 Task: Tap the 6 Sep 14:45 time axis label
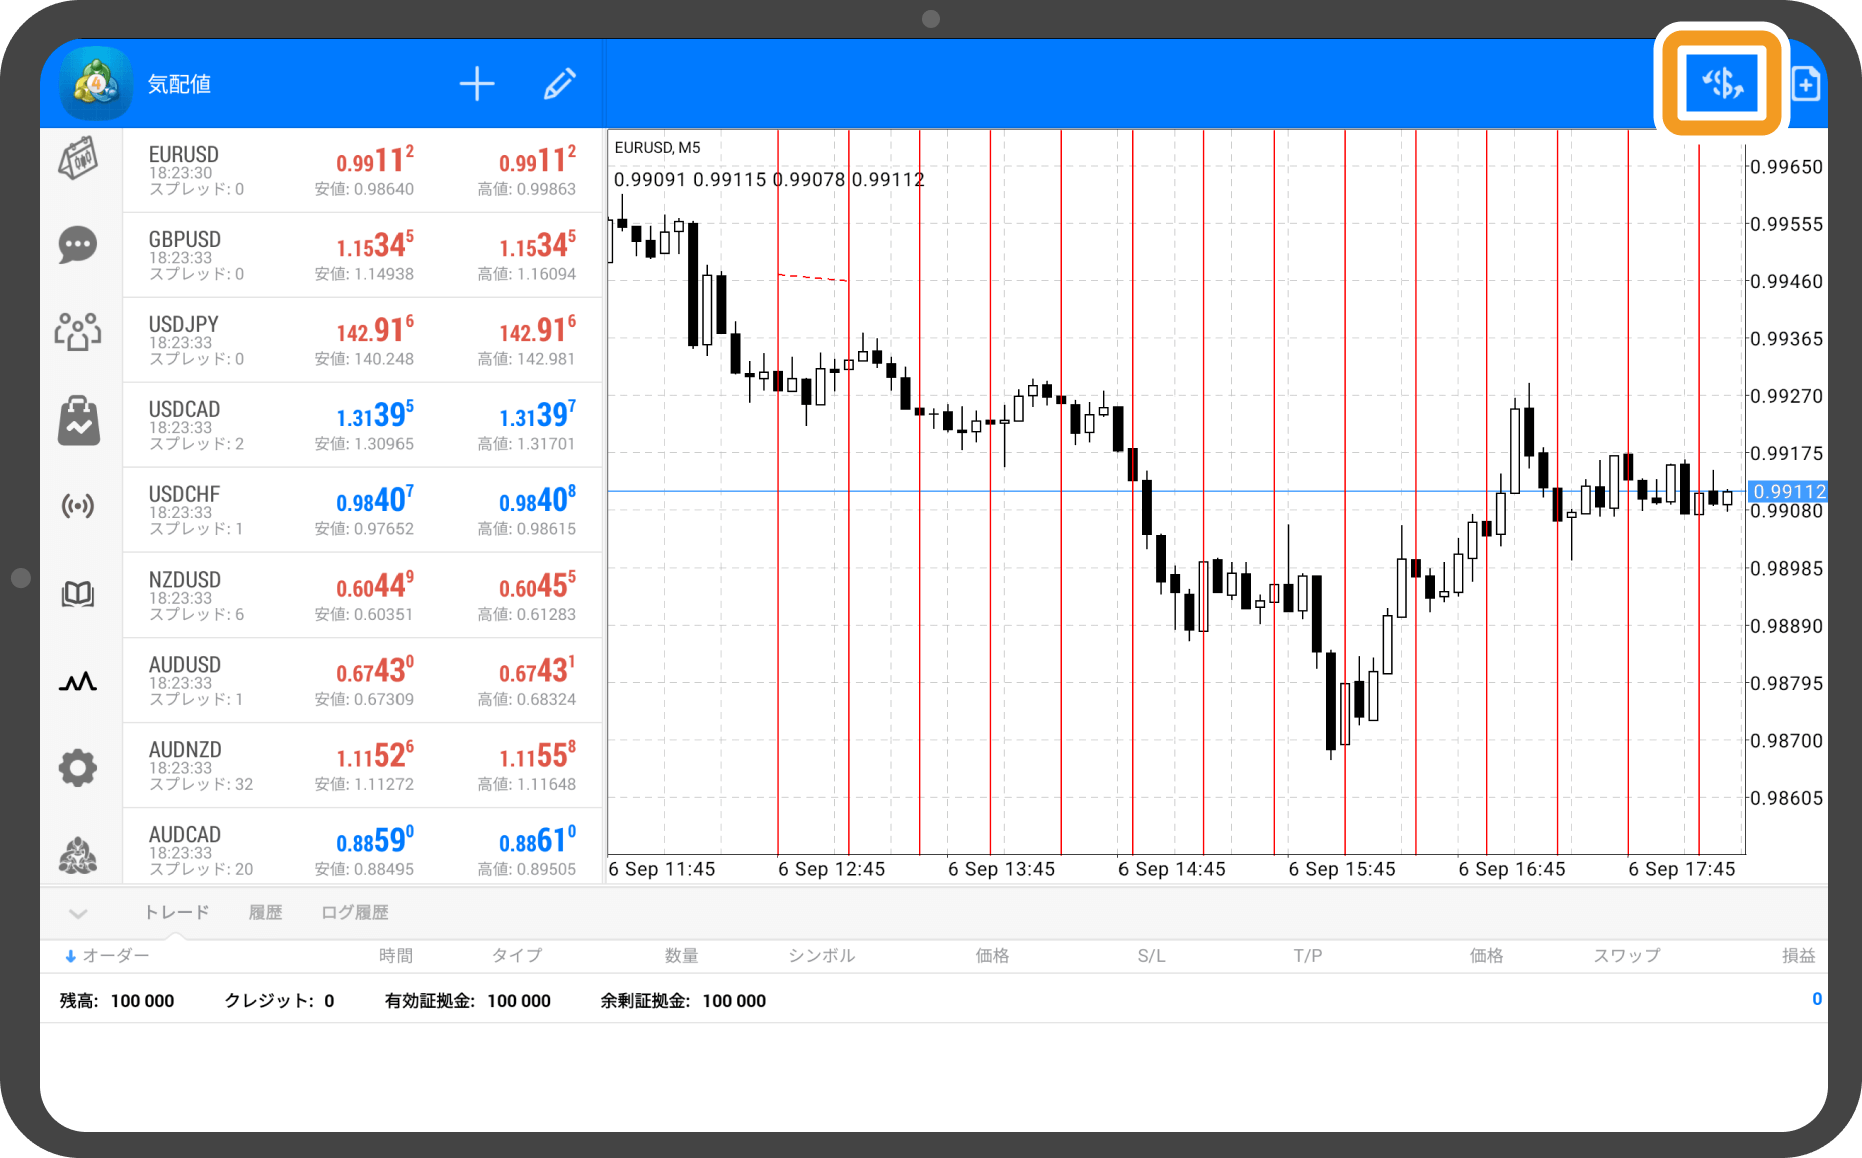click(1171, 869)
